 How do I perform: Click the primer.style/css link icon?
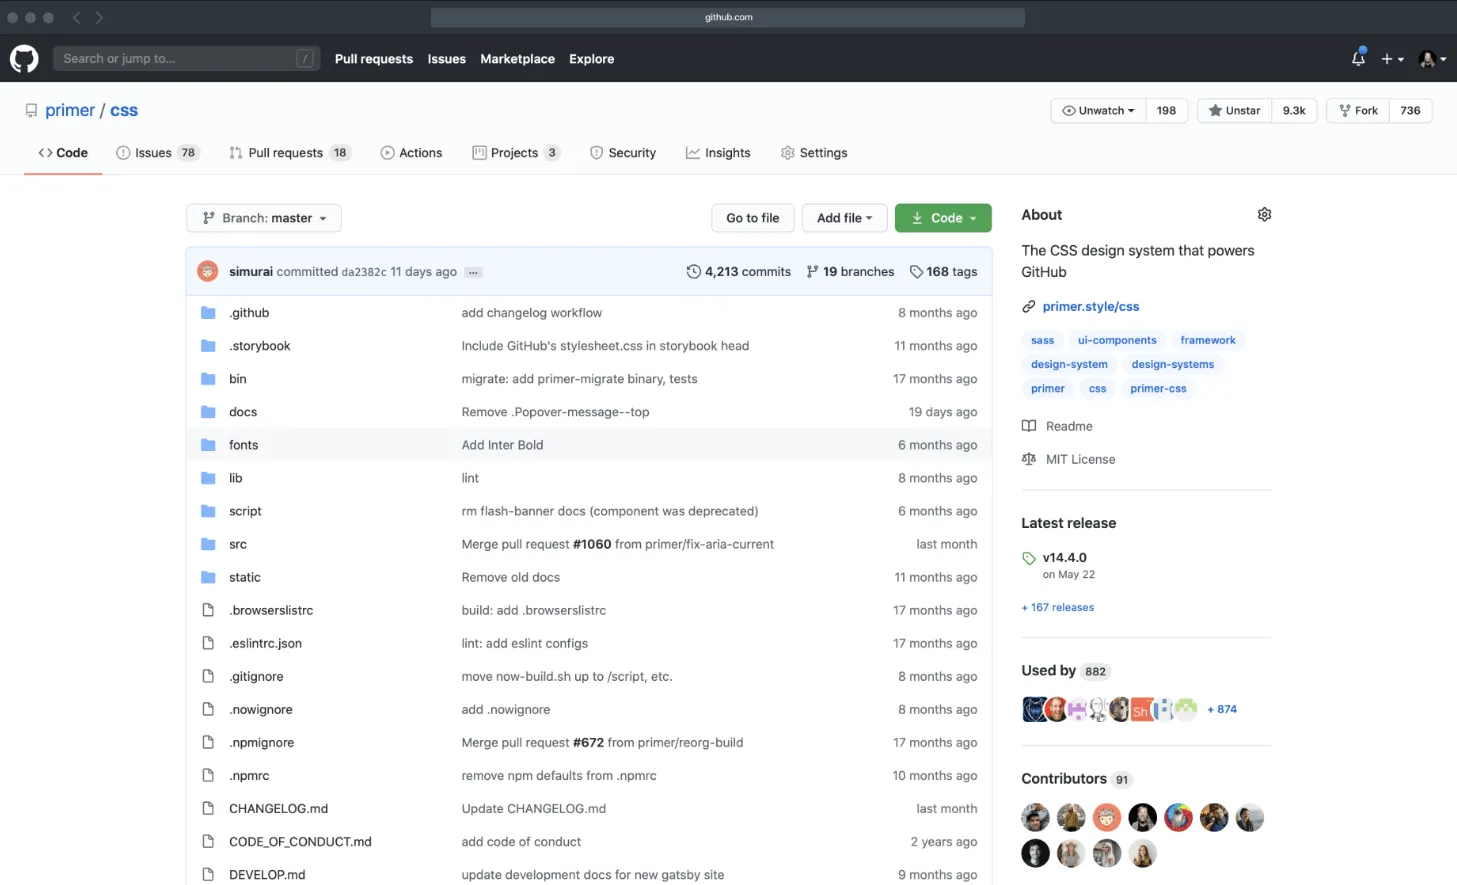click(x=1028, y=307)
